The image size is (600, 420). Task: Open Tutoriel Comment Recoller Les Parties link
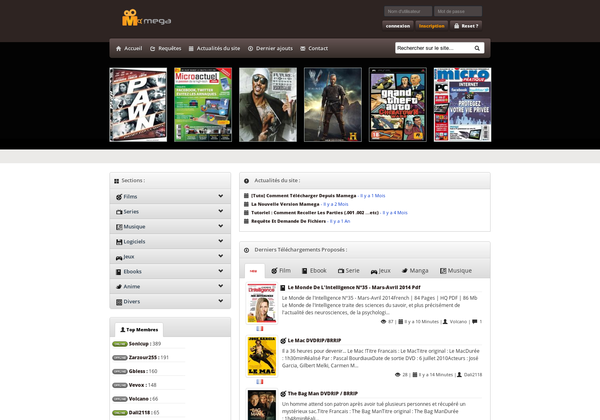point(315,213)
